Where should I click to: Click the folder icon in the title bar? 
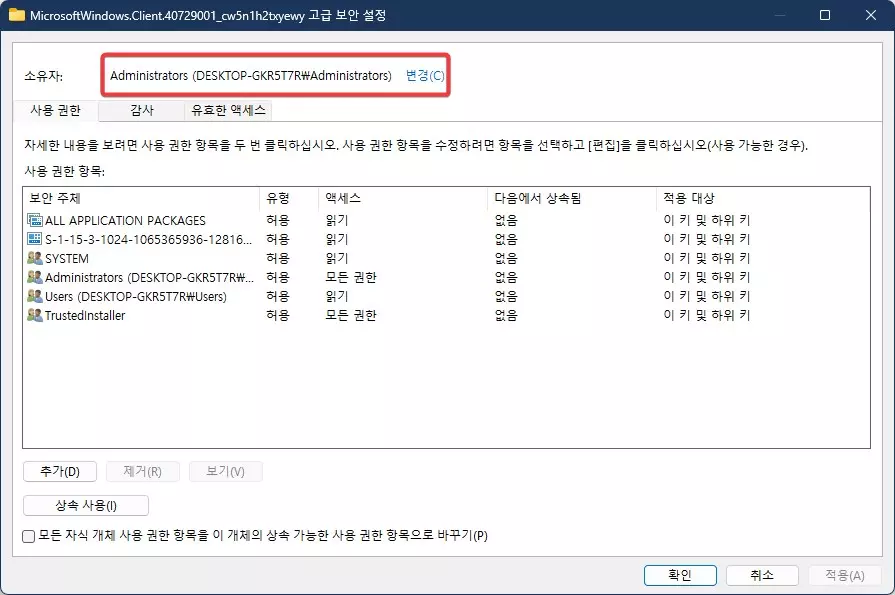pyautogui.click(x=17, y=15)
